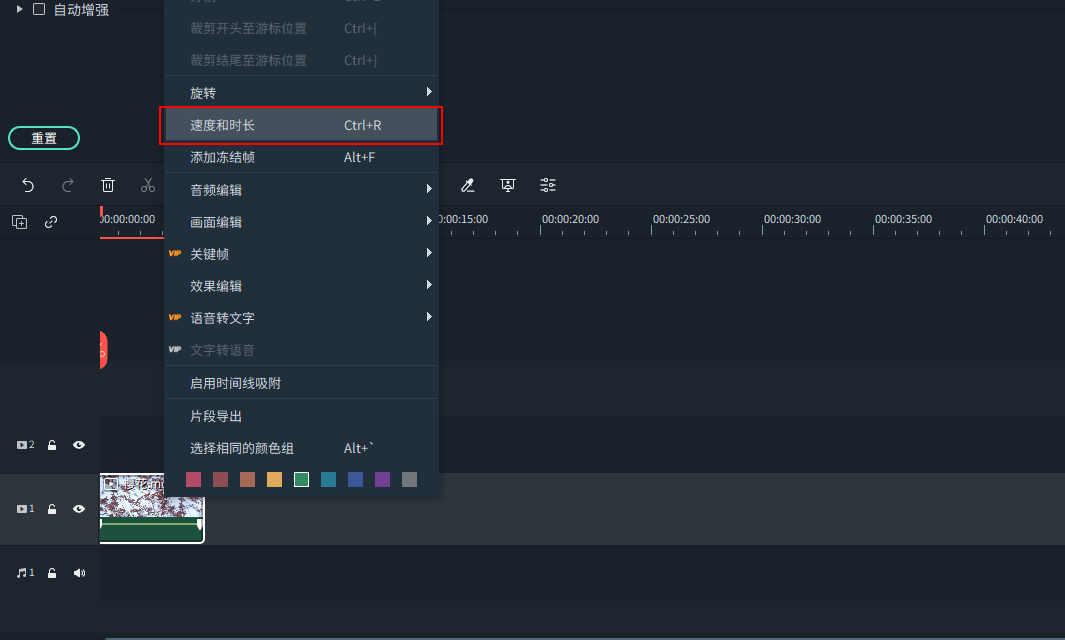The image size is (1065, 640).
Task: Toggle the link chain icon
Action: click(51, 222)
